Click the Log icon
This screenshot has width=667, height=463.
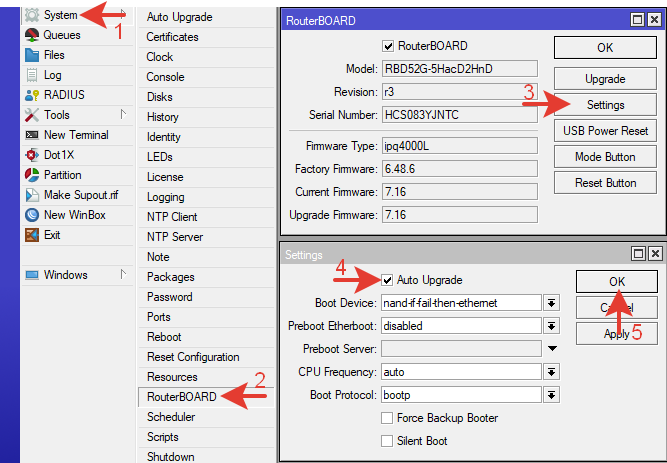point(32,75)
